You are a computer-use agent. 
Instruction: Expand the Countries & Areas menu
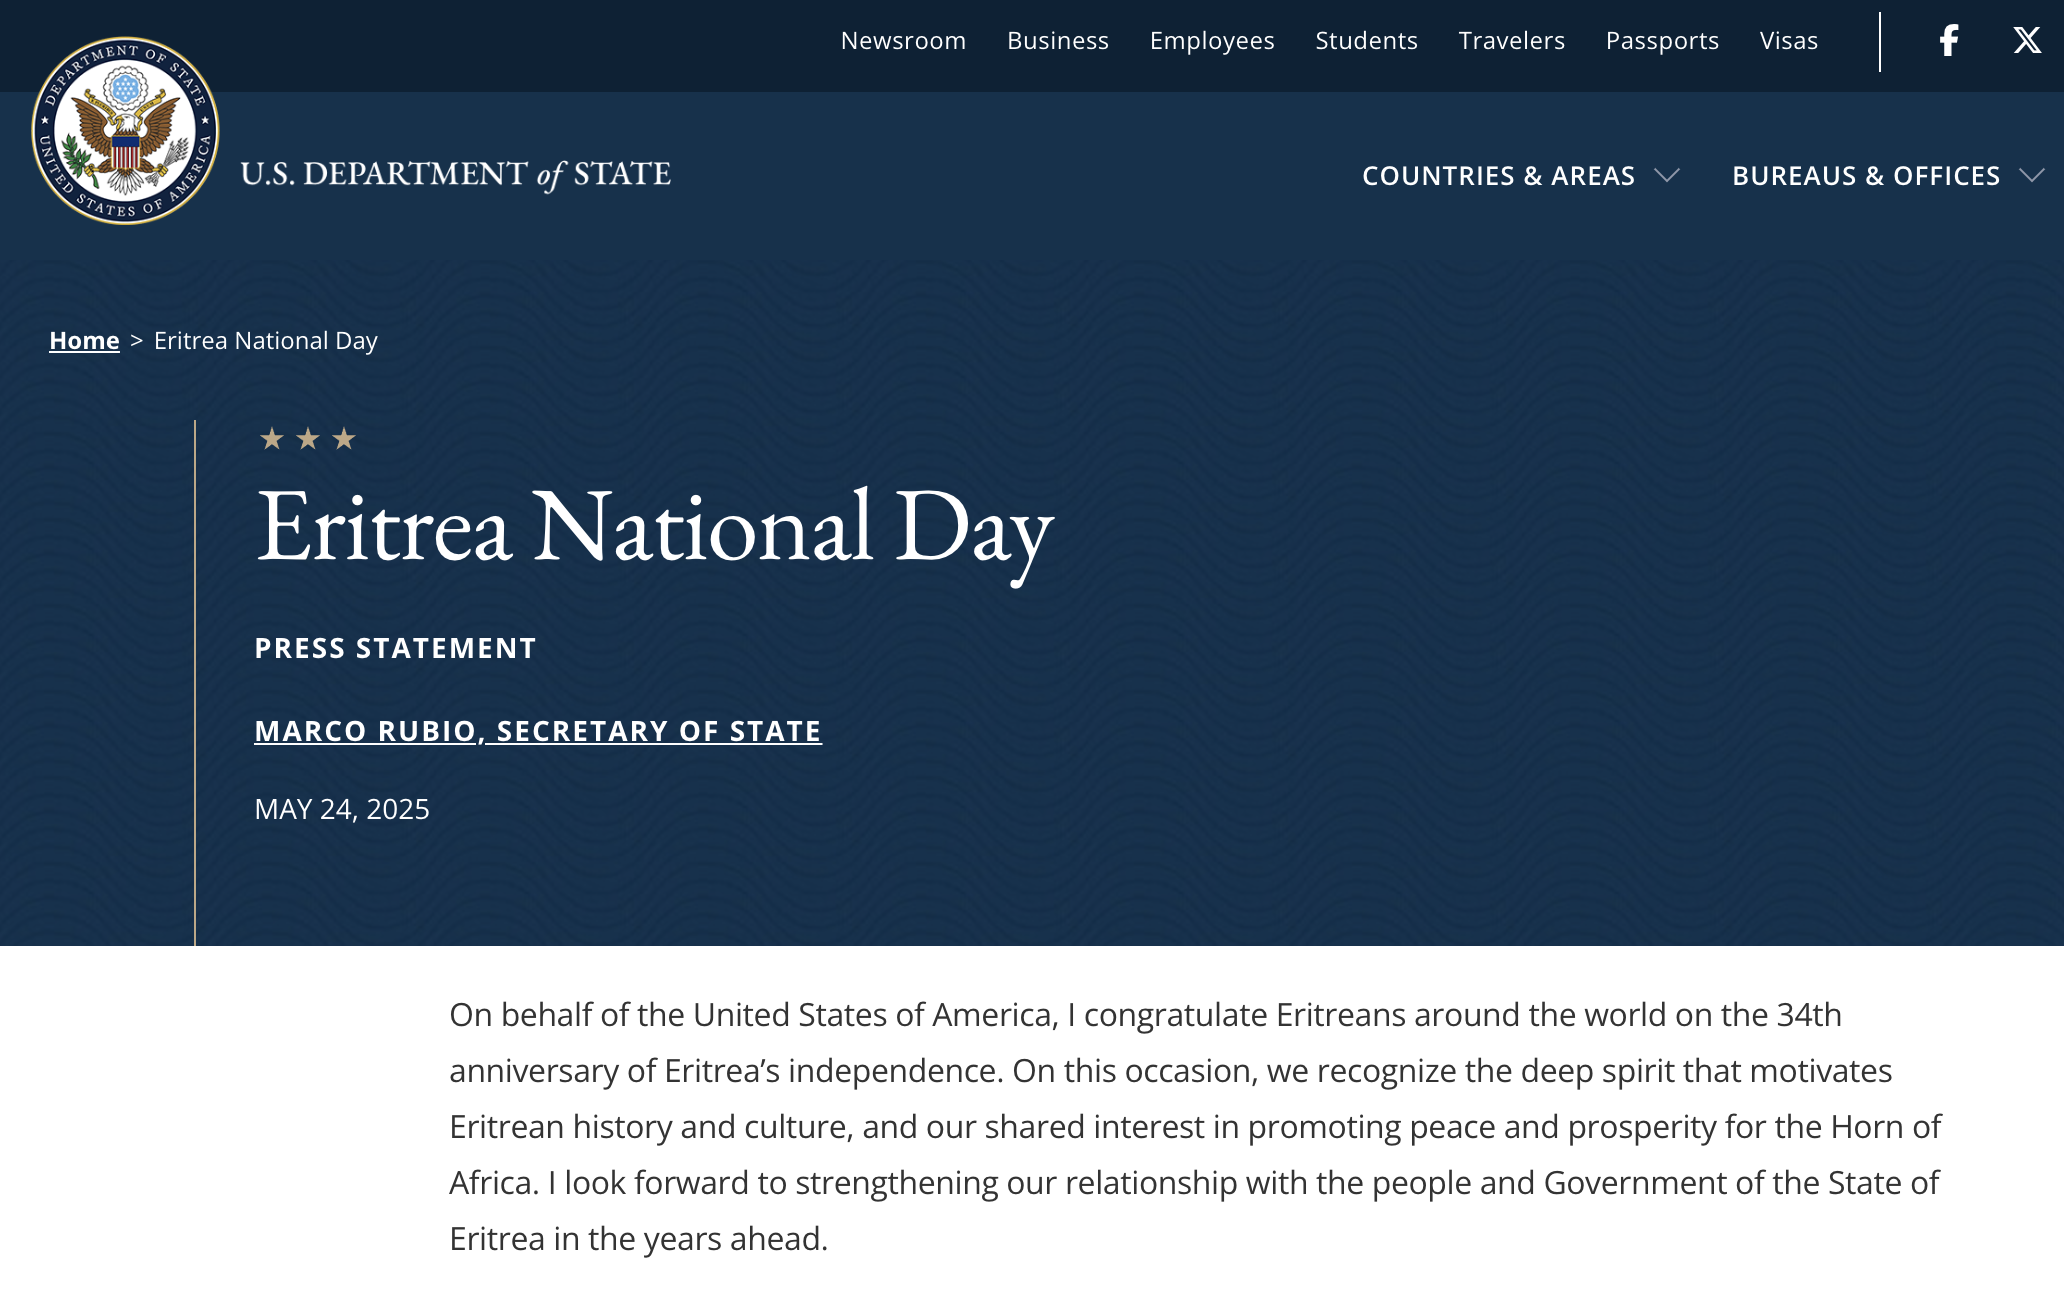1498,176
